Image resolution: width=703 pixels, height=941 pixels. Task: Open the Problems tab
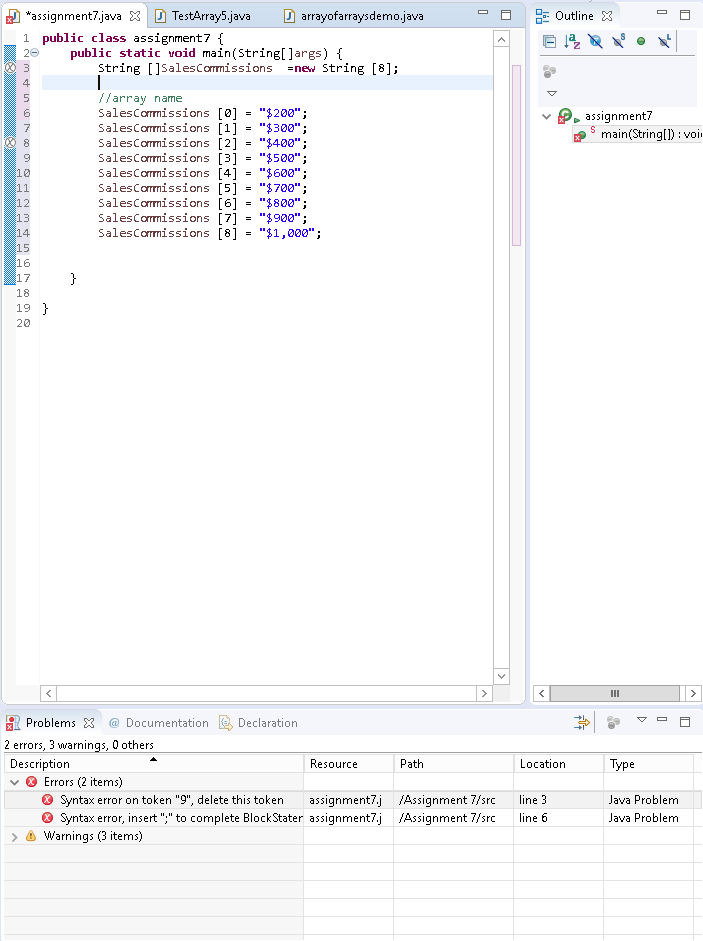pos(50,723)
